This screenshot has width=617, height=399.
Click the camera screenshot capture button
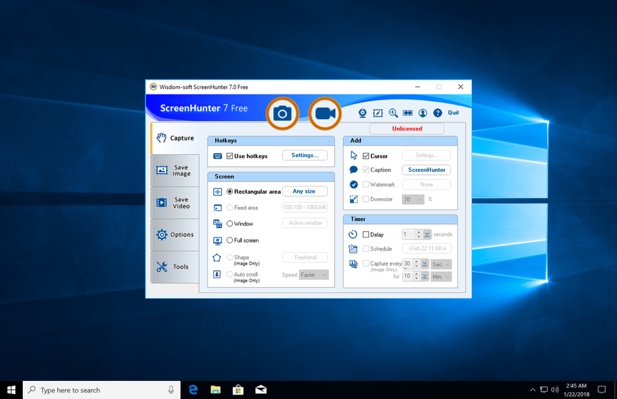coord(282,113)
